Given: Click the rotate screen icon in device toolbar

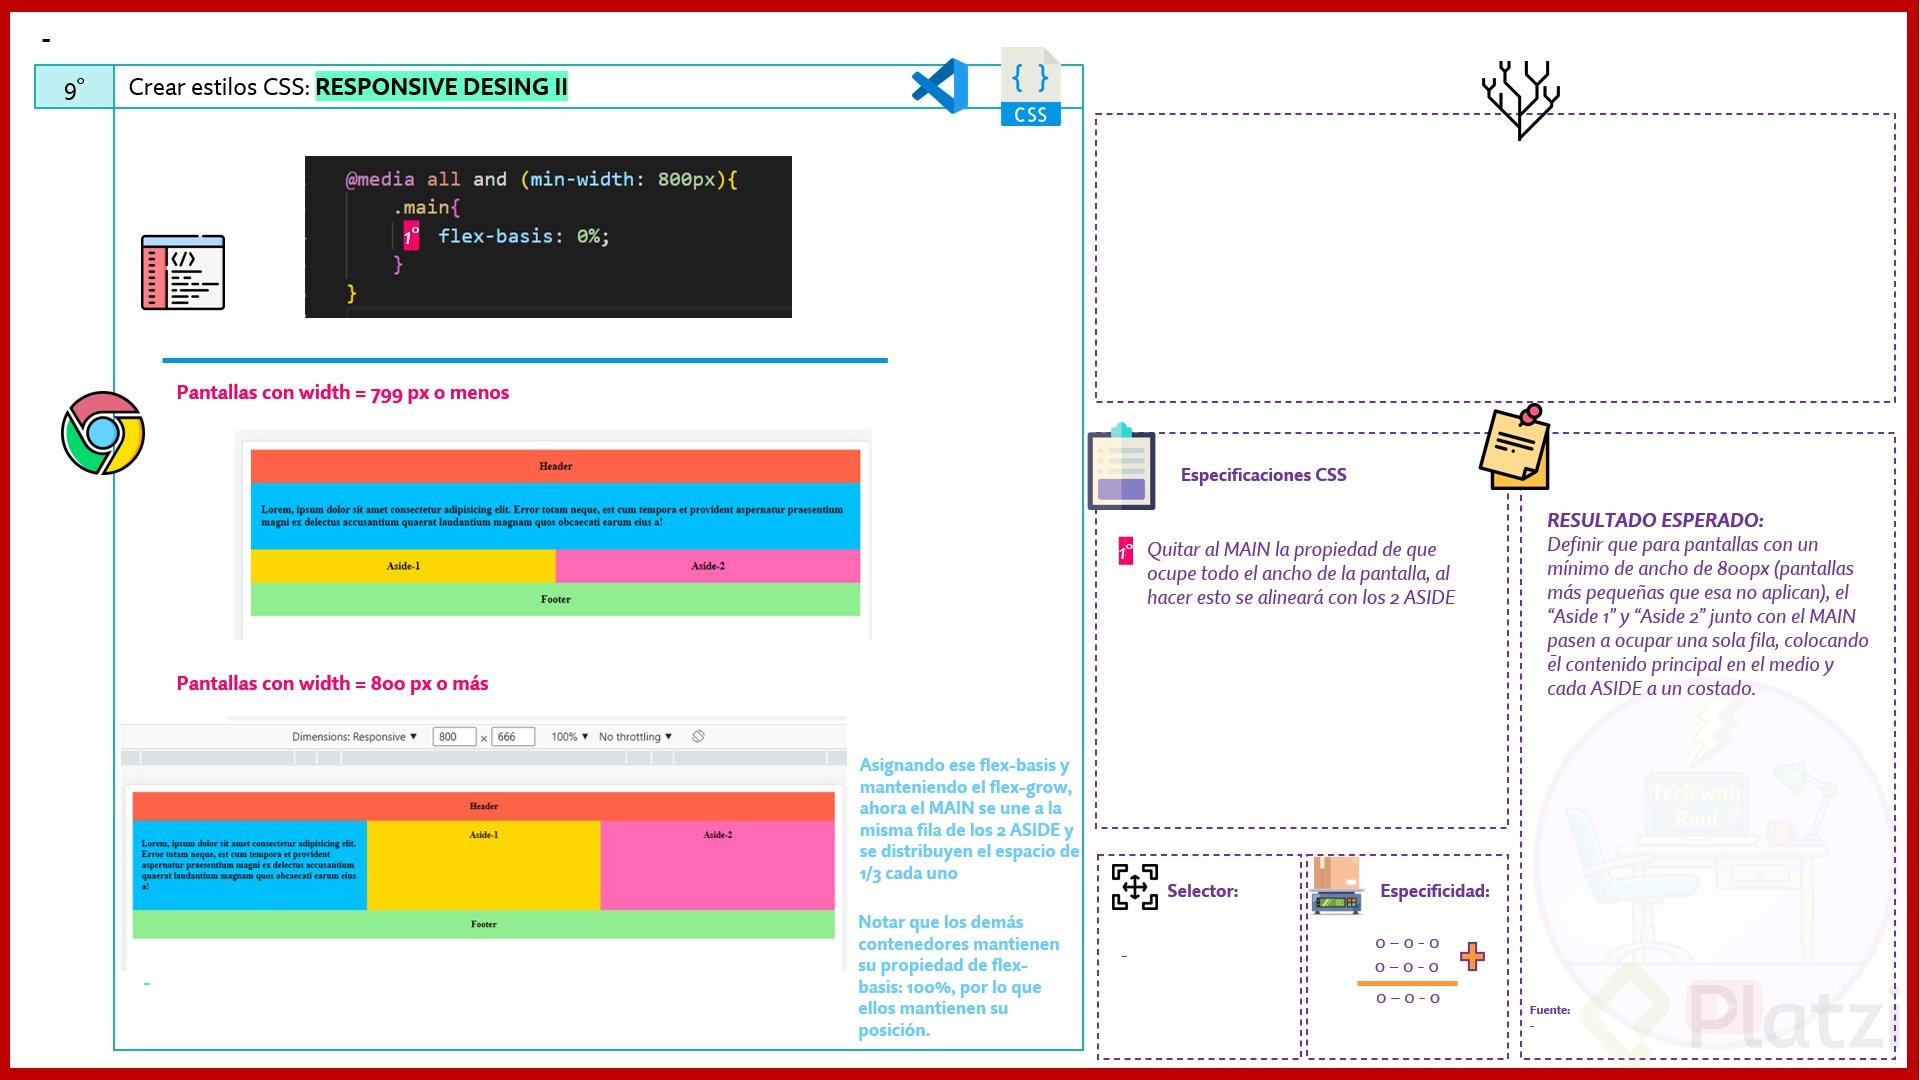Looking at the screenshot, I should click(x=698, y=737).
